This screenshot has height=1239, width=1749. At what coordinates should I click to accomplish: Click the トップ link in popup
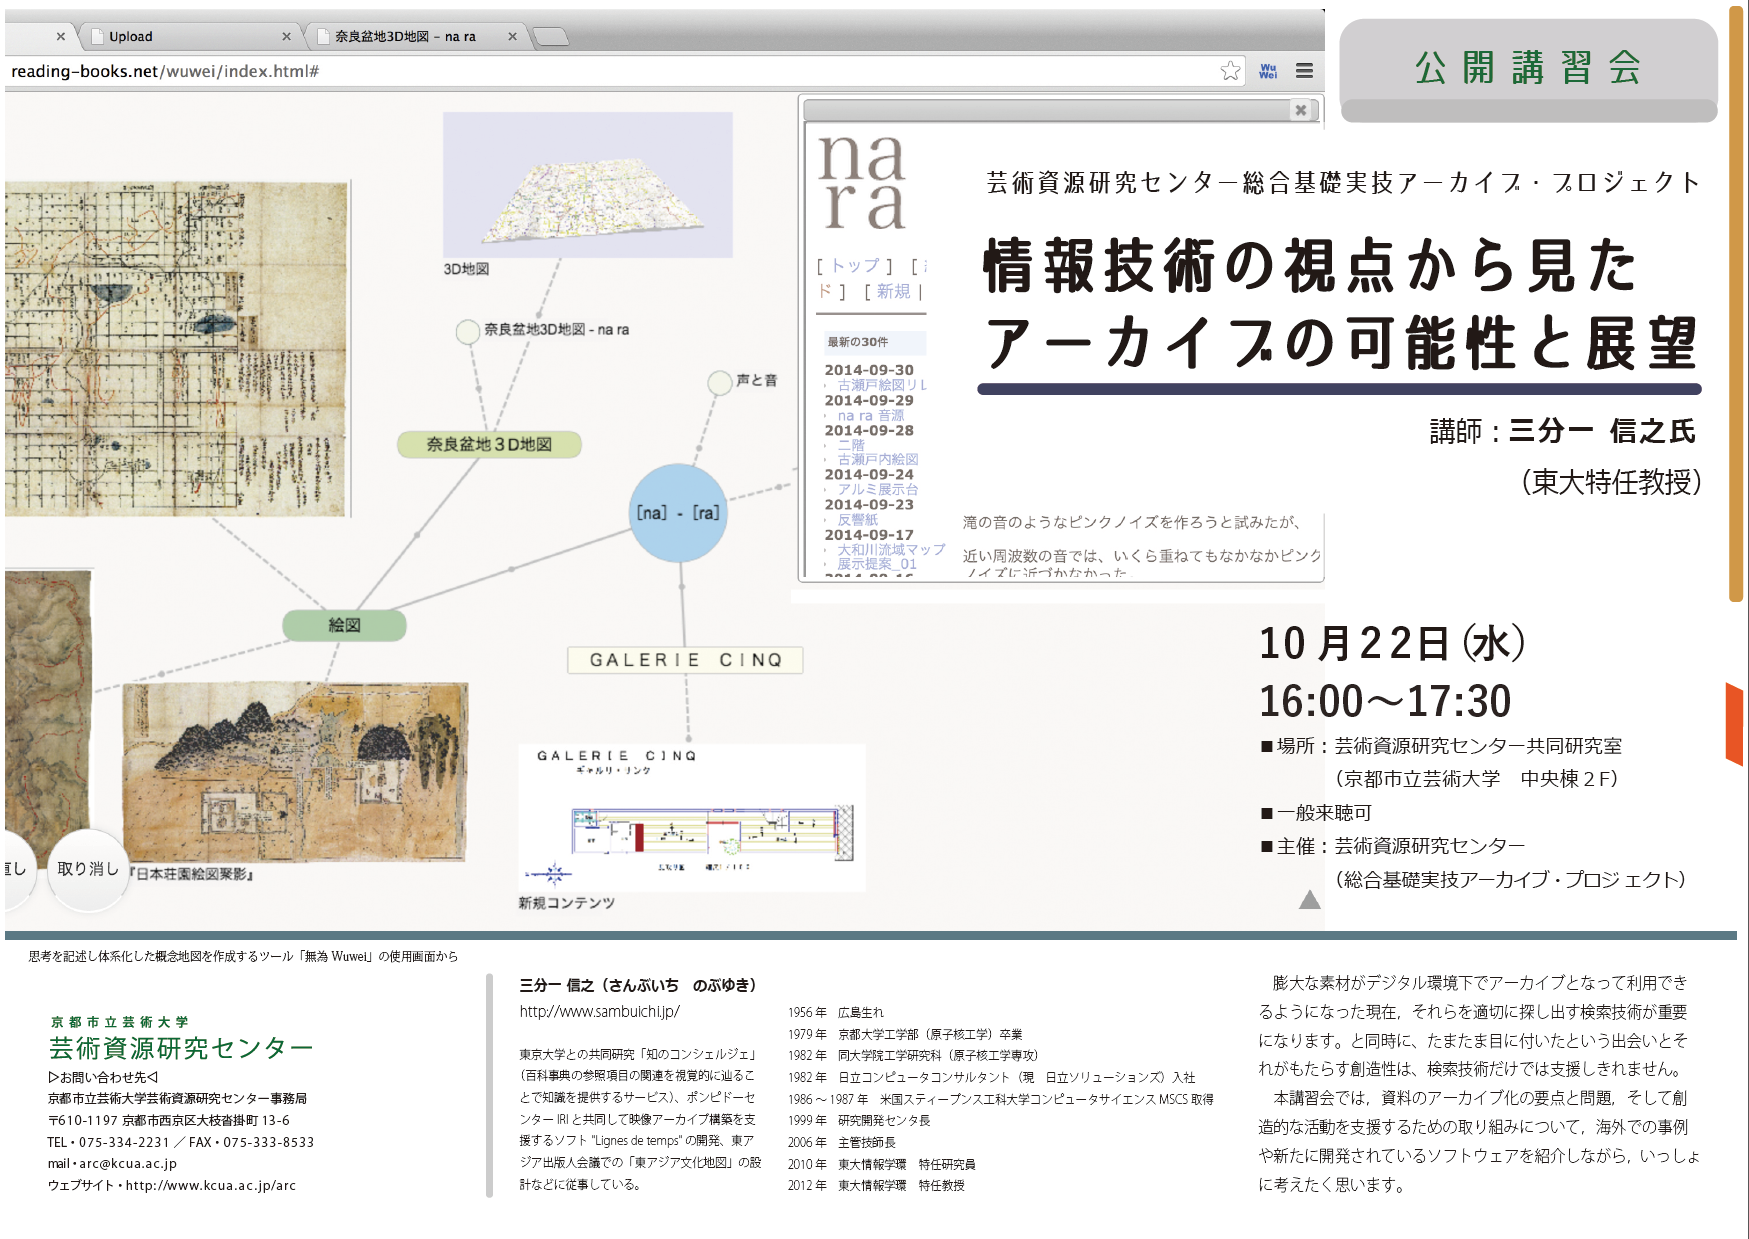855,265
